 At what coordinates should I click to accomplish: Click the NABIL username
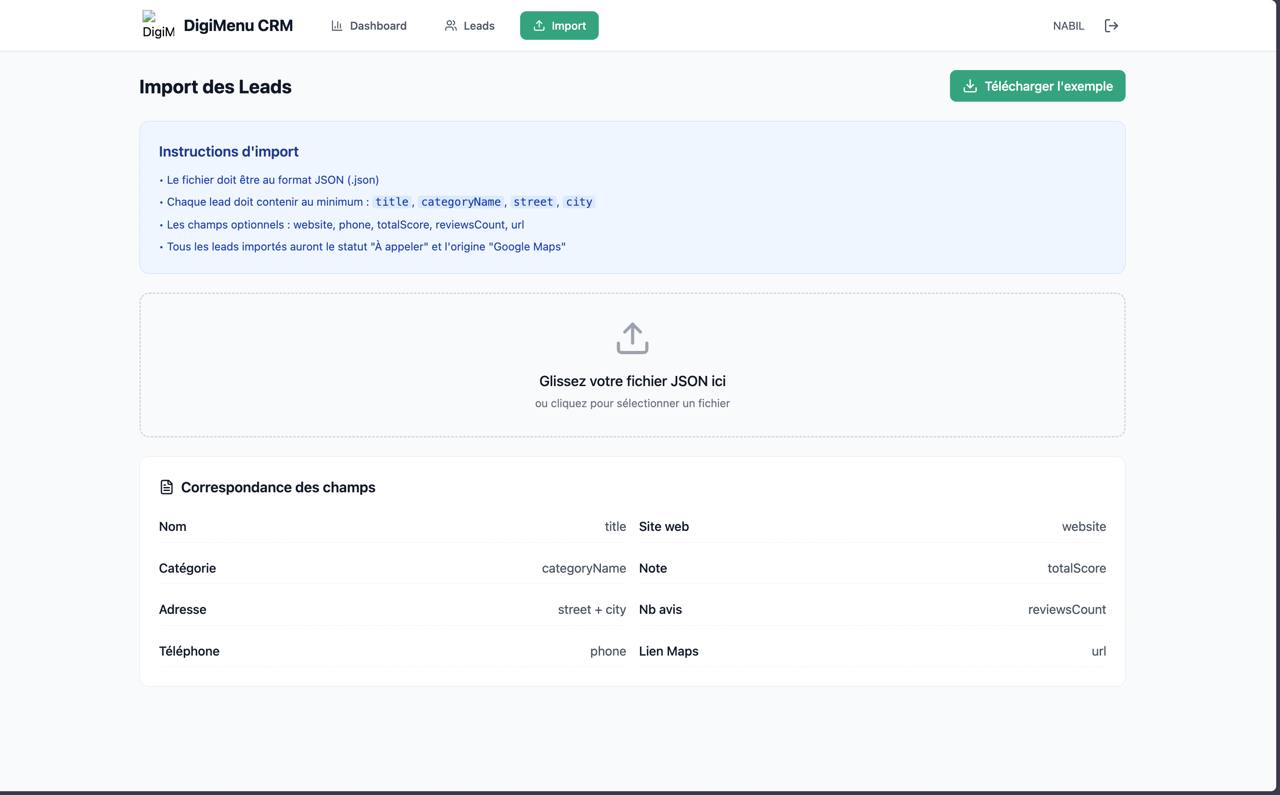(x=1068, y=26)
